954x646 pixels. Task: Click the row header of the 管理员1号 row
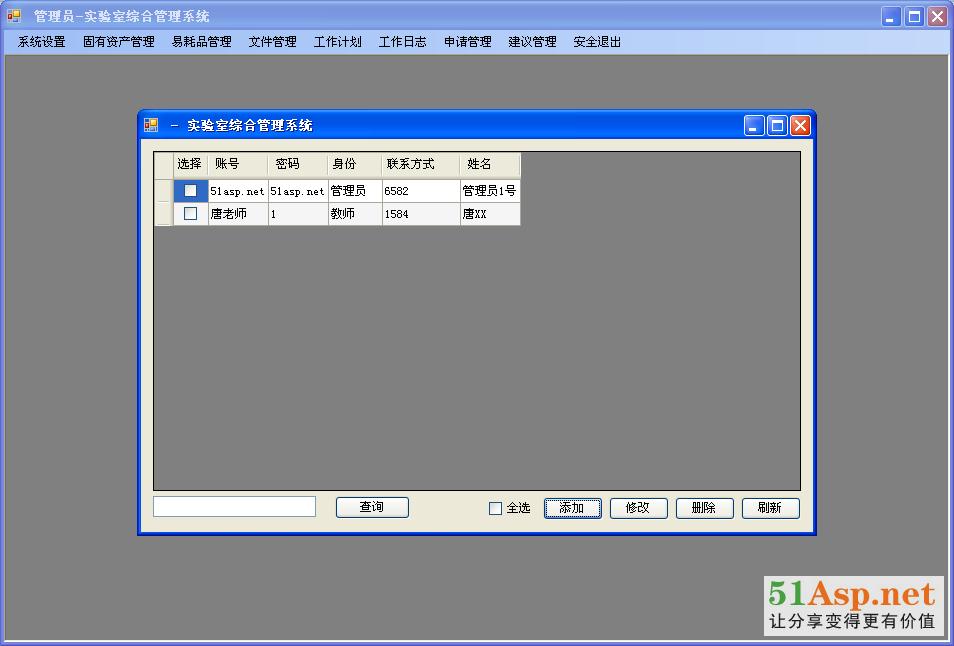pos(164,190)
